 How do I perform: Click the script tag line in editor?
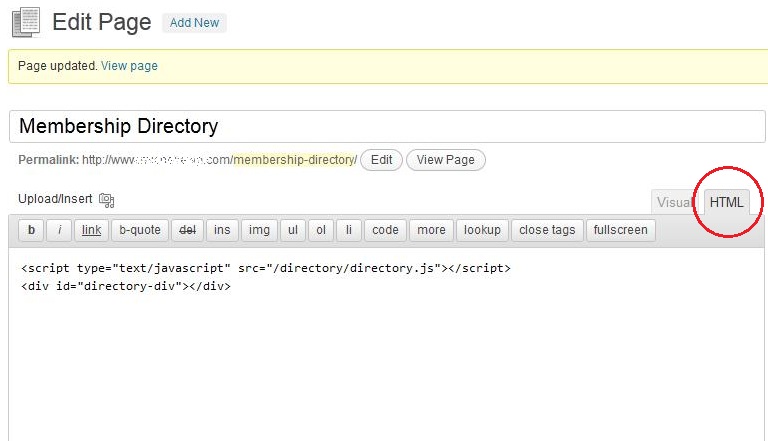coord(266,268)
